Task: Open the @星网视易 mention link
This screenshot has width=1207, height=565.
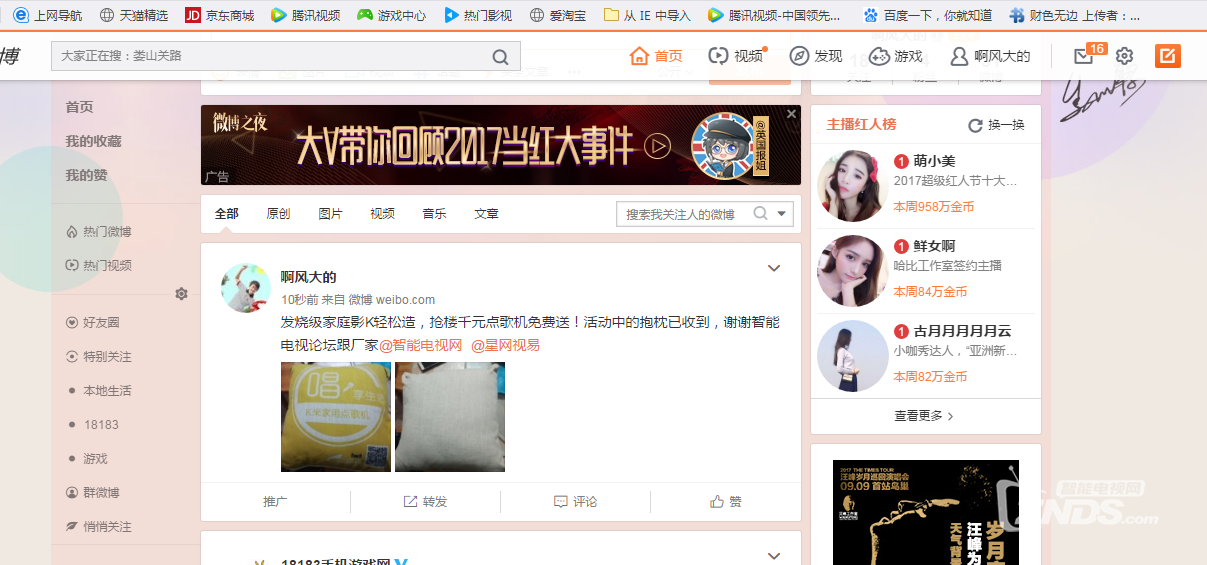Action: pyautogui.click(x=505, y=345)
